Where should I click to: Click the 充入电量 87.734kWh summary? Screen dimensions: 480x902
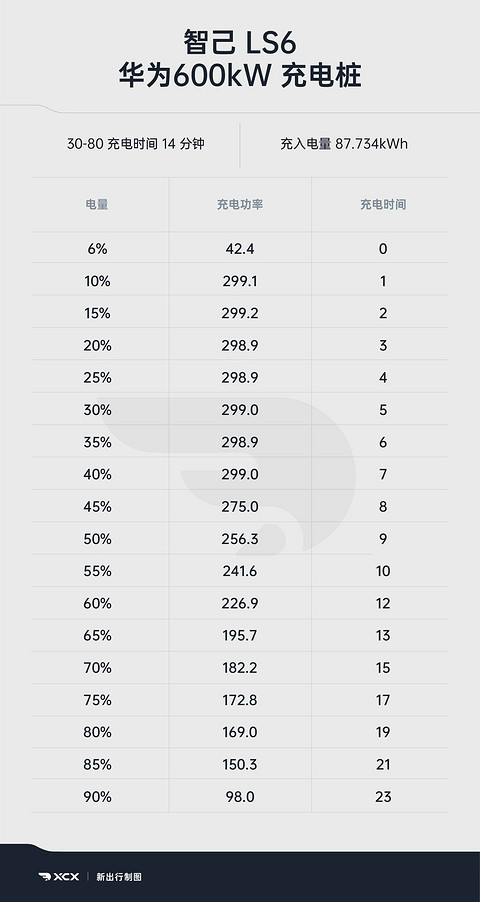[344, 144]
